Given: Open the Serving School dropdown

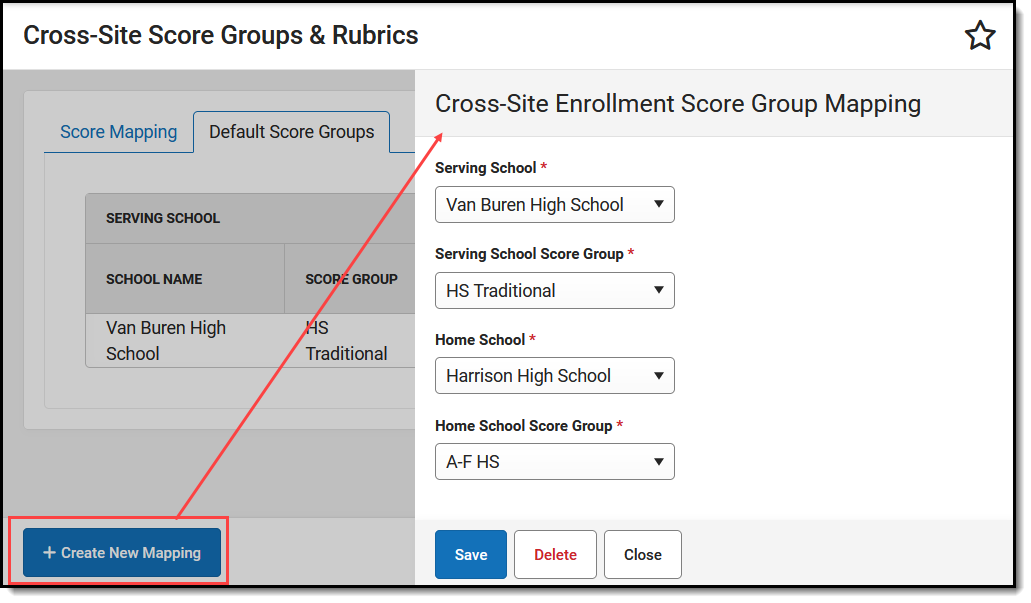Looking at the screenshot, I should click(x=554, y=205).
